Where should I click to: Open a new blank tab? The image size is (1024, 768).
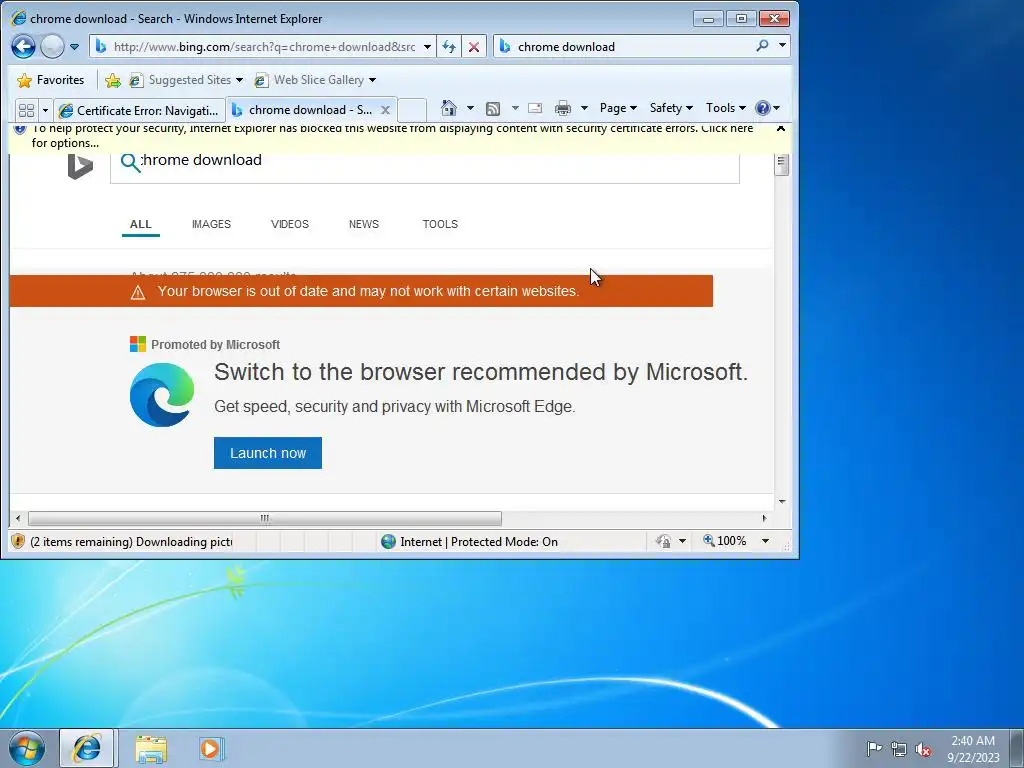(412, 110)
